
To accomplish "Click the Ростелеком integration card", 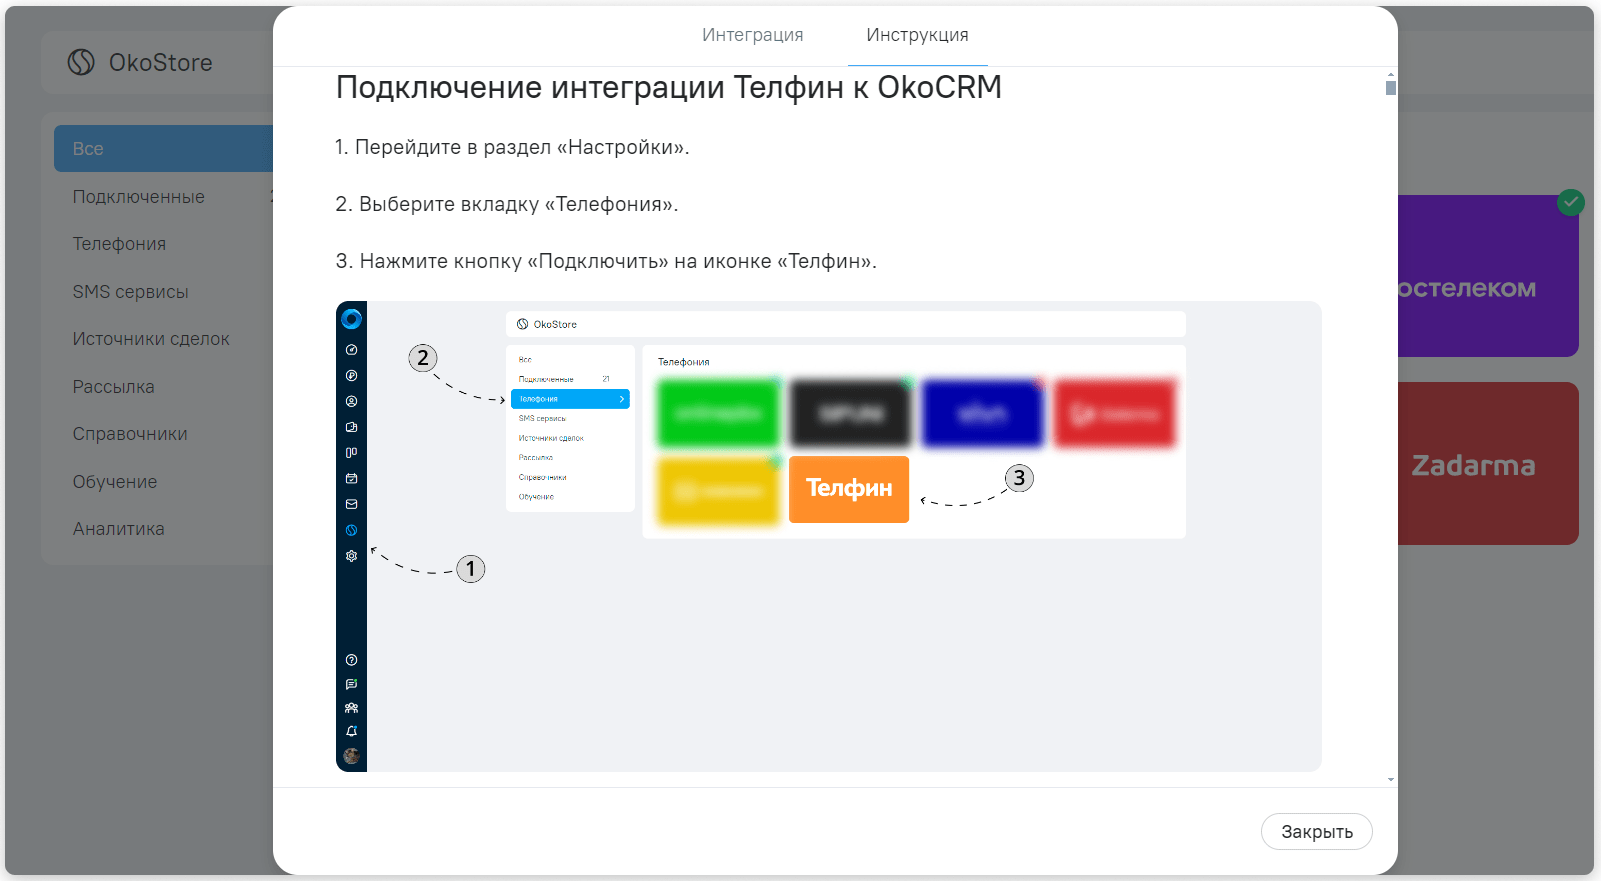I will (1488, 276).
